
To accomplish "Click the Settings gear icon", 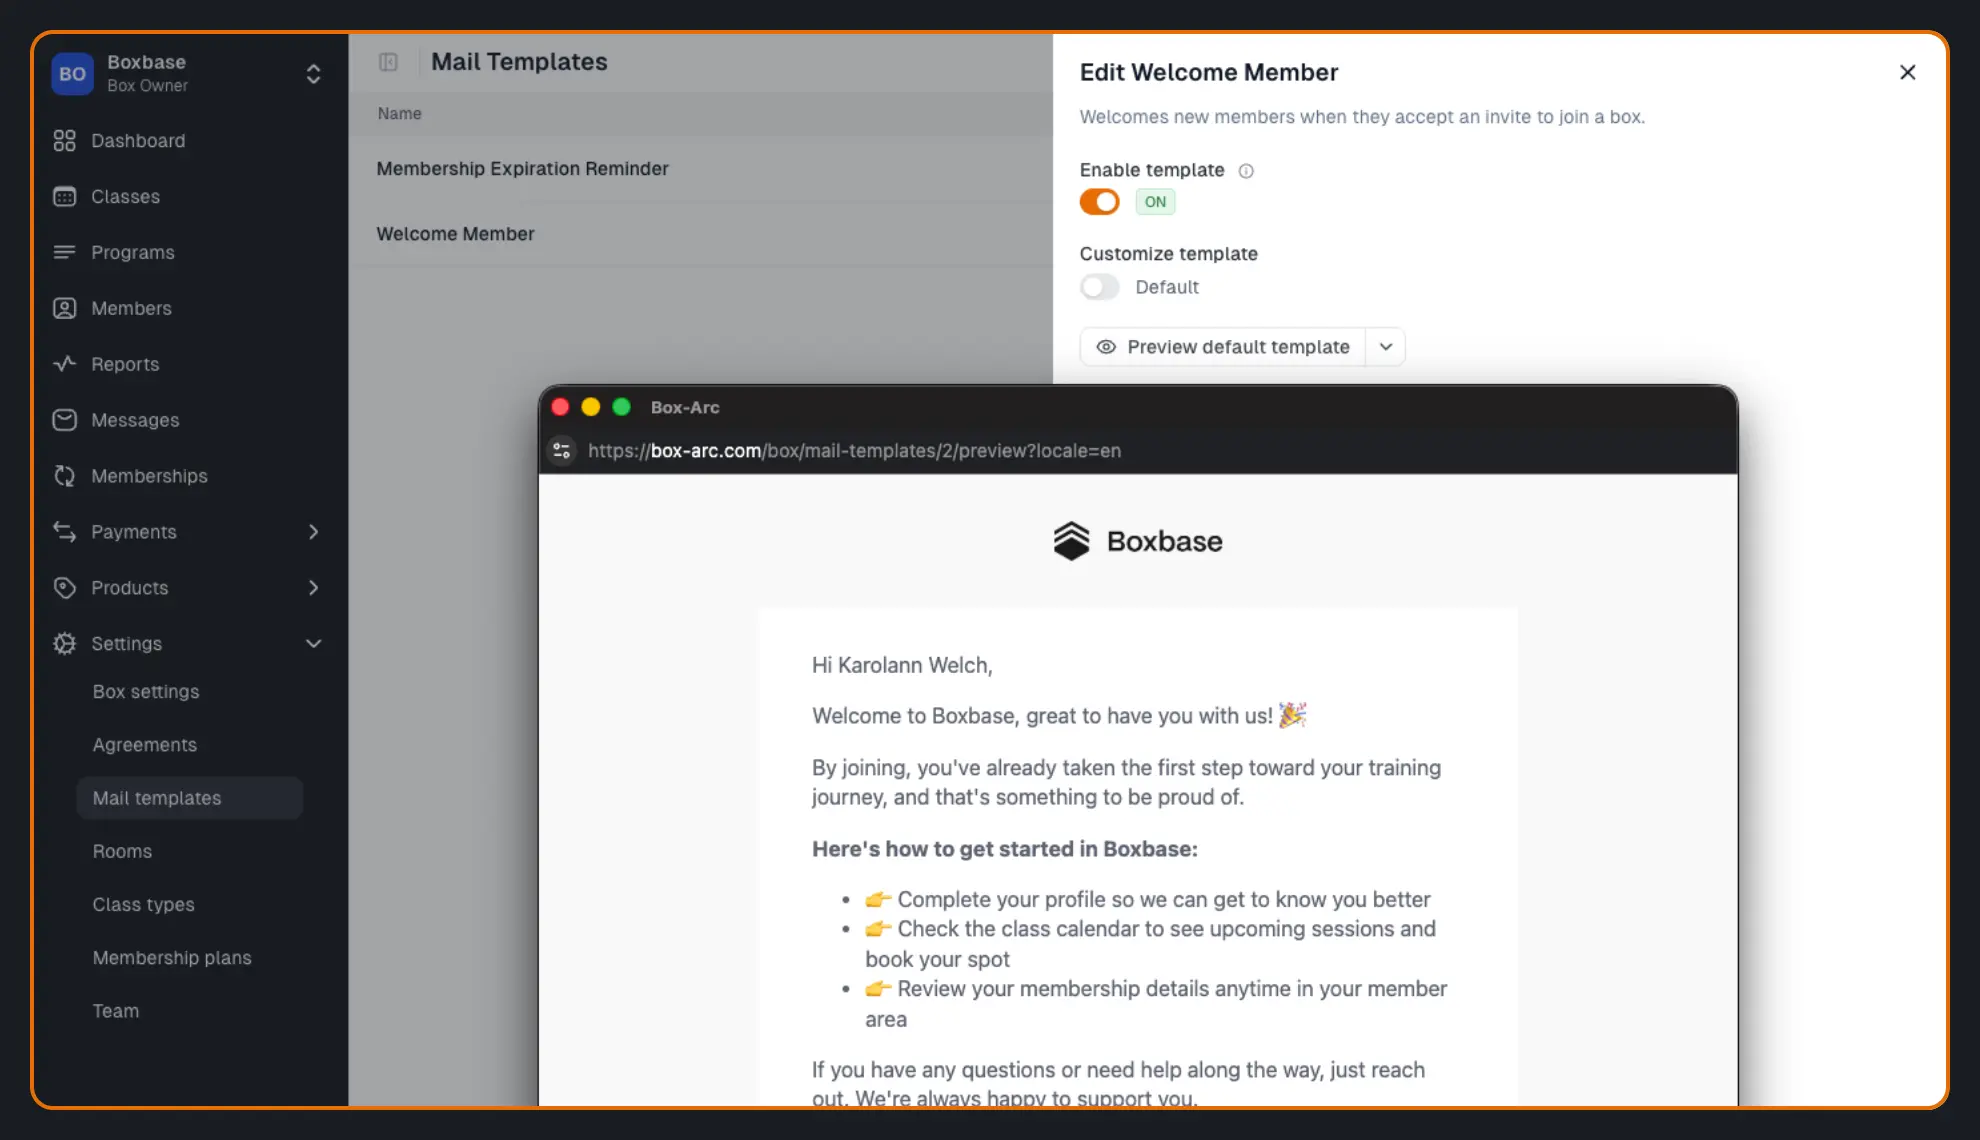I will point(65,643).
